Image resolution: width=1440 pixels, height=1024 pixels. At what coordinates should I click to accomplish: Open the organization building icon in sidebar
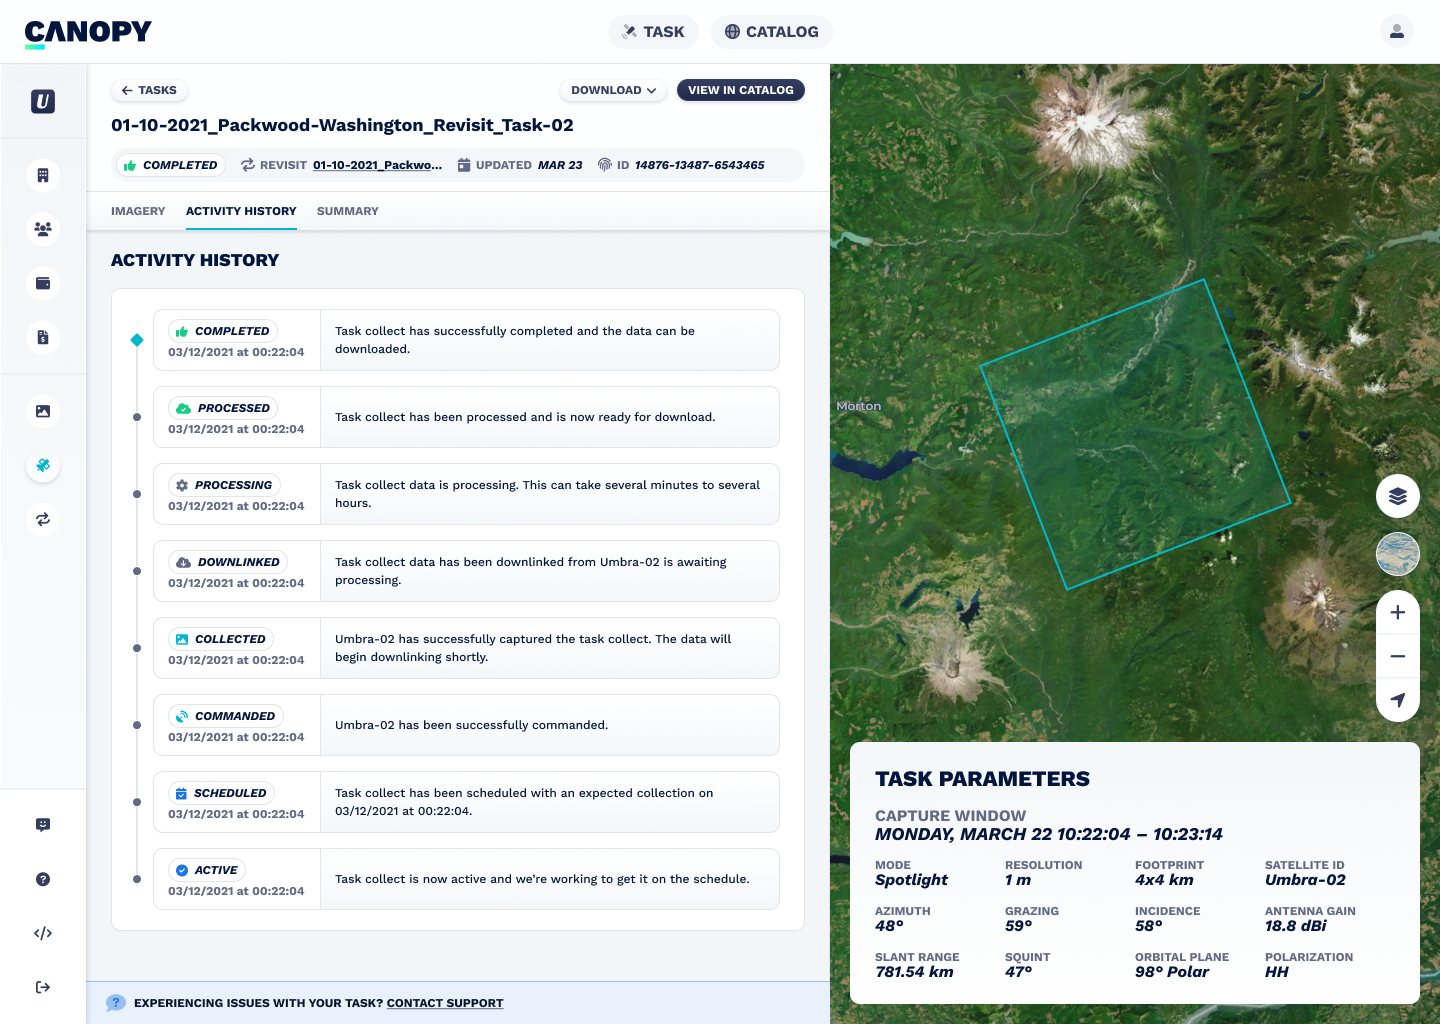(43, 175)
